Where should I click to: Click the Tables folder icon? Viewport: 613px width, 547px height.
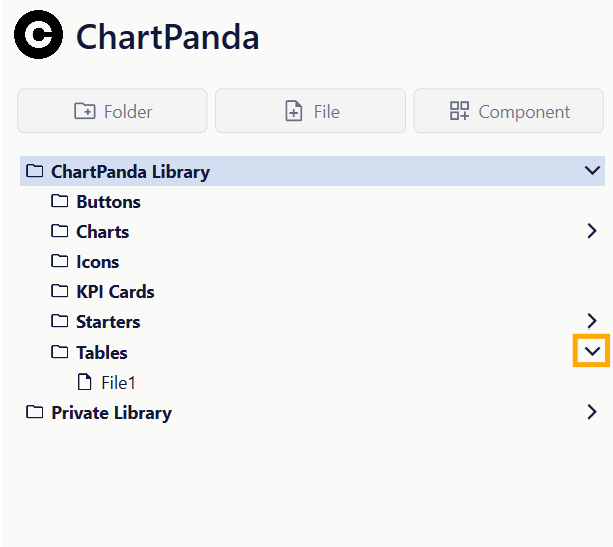(60, 352)
